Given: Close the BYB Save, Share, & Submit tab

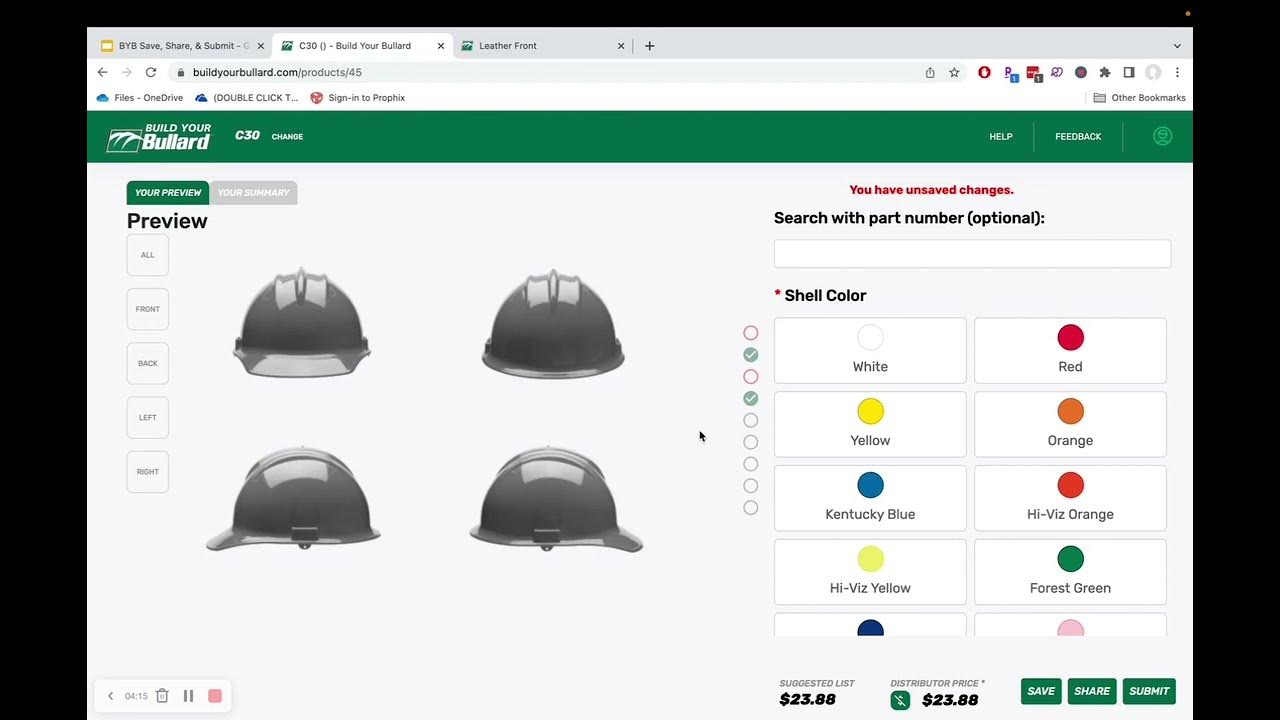Looking at the screenshot, I should [x=261, y=46].
